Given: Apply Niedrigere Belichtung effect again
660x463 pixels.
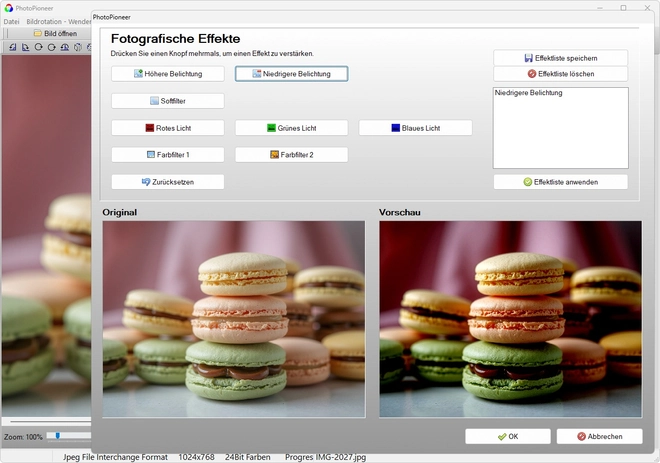Looking at the screenshot, I should tap(291, 74).
